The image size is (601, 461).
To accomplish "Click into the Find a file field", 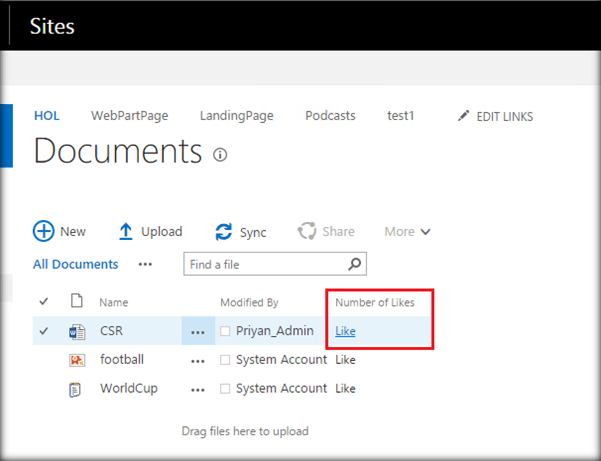I will click(265, 265).
